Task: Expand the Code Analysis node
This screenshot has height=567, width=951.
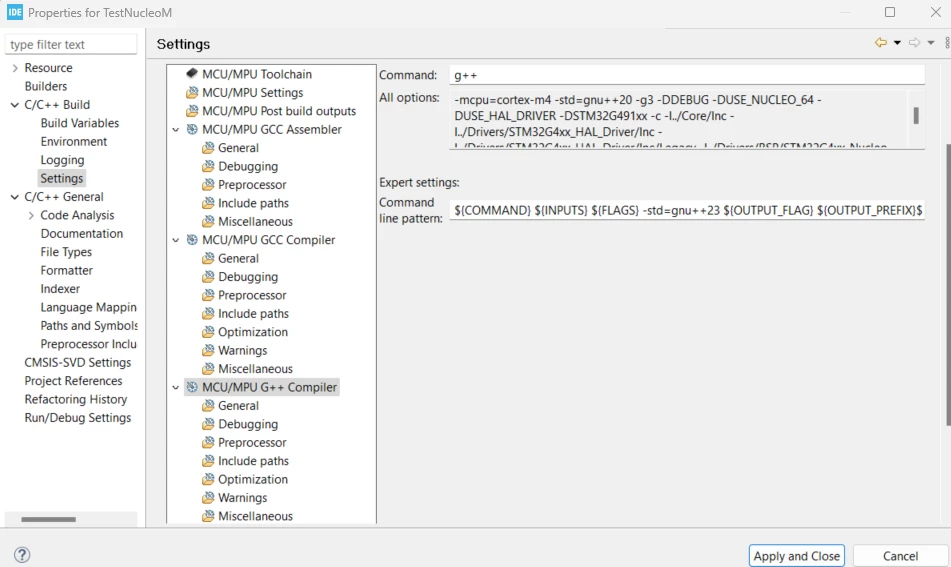Action: coord(31,215)
